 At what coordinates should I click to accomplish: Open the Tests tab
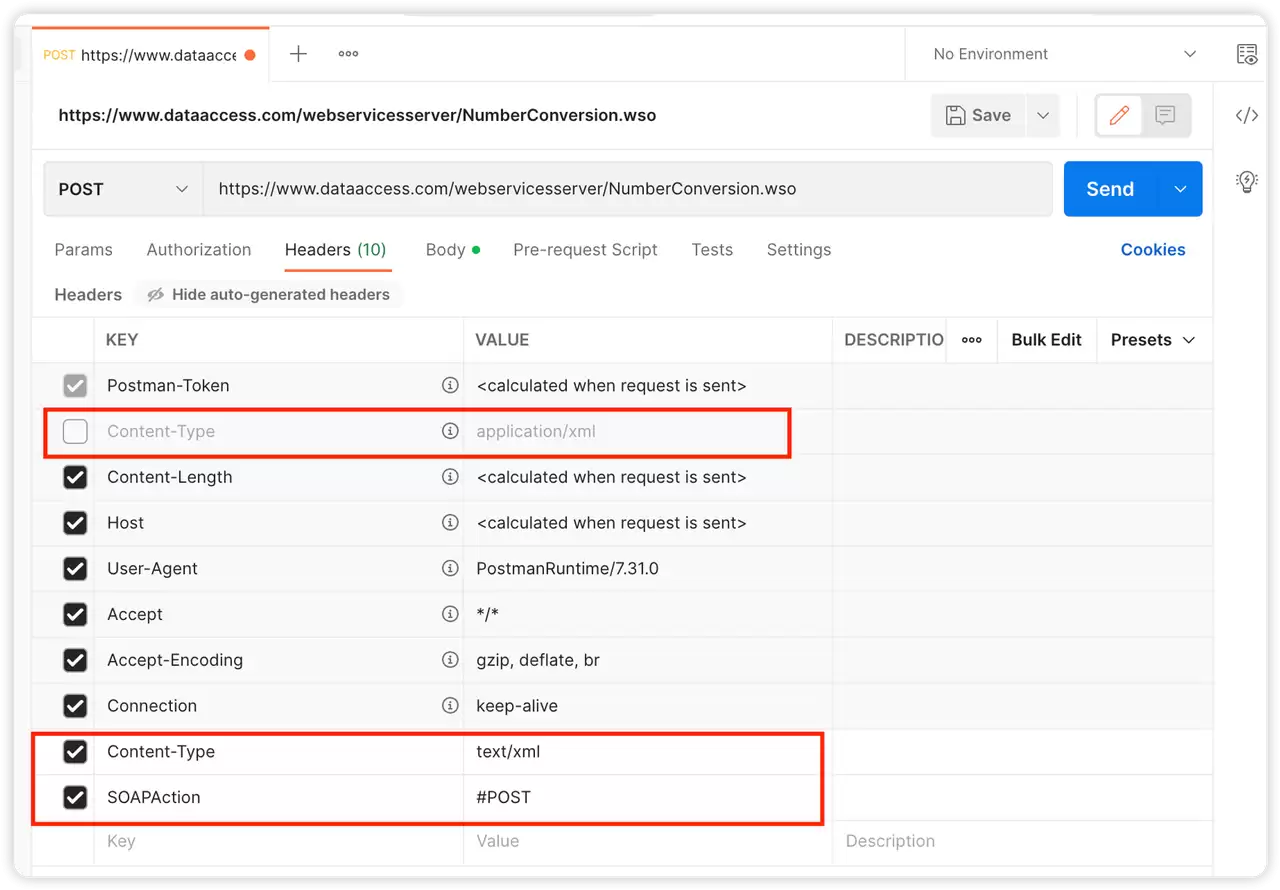point(712,250)
